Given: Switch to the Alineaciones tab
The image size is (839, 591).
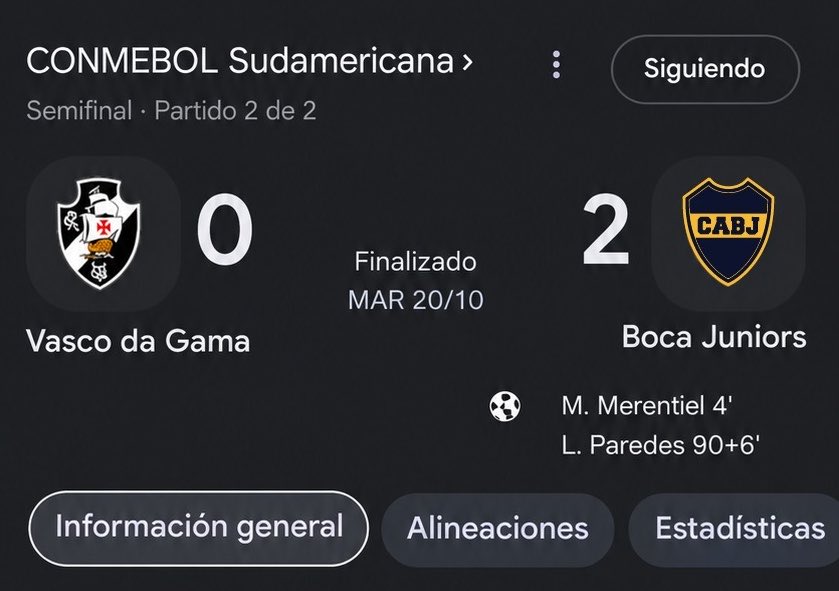Looking at the screenshot, I should click(498, 529).
